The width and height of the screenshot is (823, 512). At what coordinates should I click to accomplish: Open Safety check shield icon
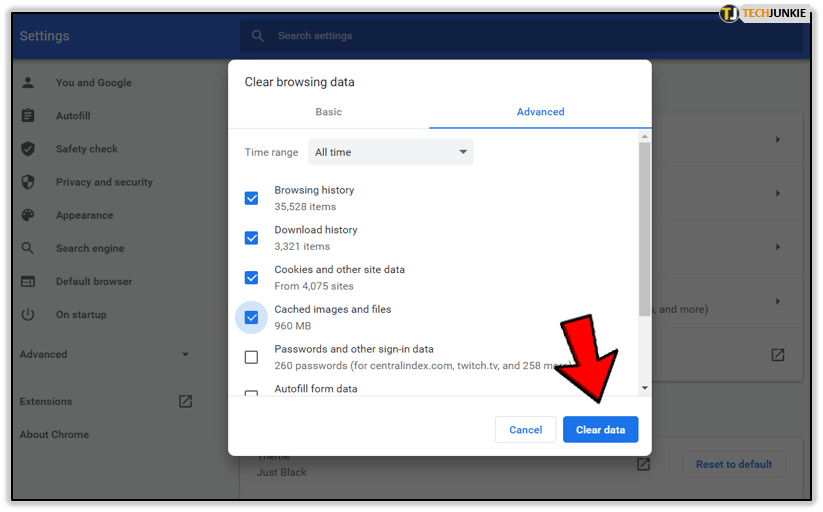tap(28, 149)
